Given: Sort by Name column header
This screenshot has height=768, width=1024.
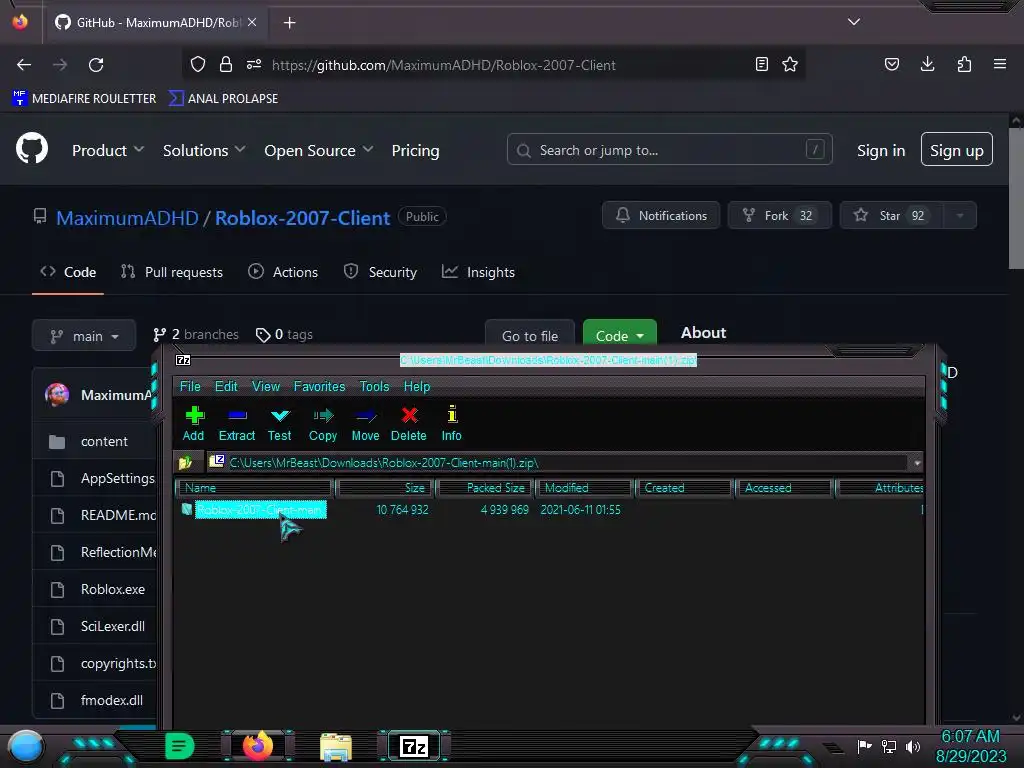Looking at the screenshot, I should pyautogui.click(x=255, y=488).
